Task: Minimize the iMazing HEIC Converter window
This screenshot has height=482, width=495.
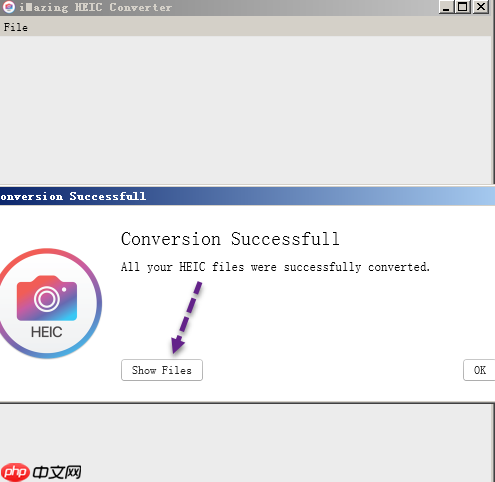Action: tap(446, 7)
